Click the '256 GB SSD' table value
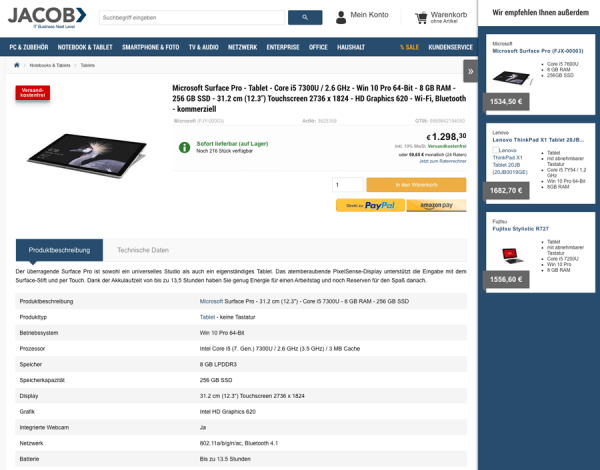 tap(216, 380)
